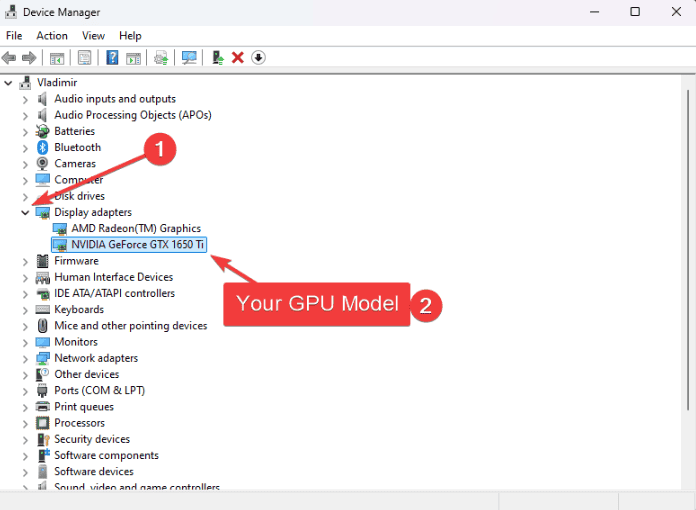Viewport: 696px width, 510px height.
Task: Click Scan for hardware changes monitor icon
Action: point(189,58)
